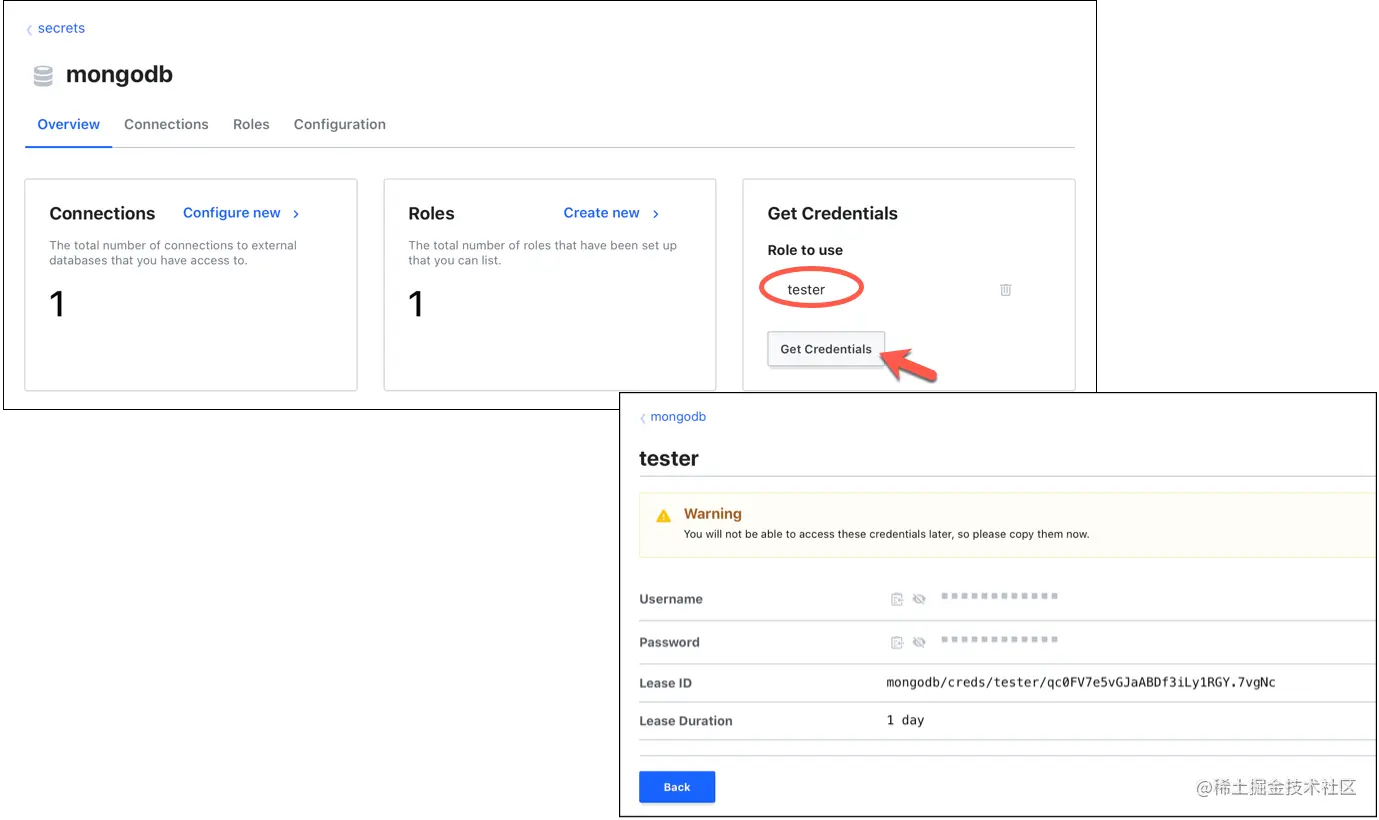Copy the Password value

click(897, 642)
